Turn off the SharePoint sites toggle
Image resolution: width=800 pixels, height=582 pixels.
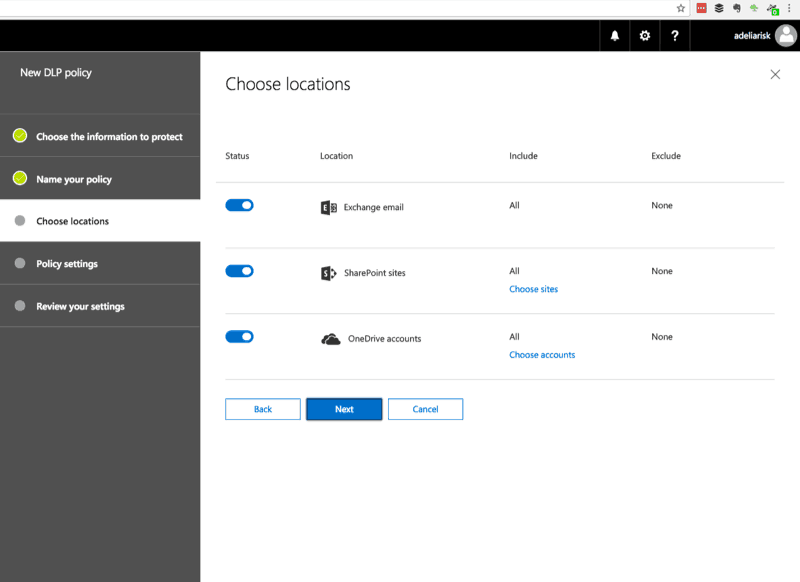239,271
